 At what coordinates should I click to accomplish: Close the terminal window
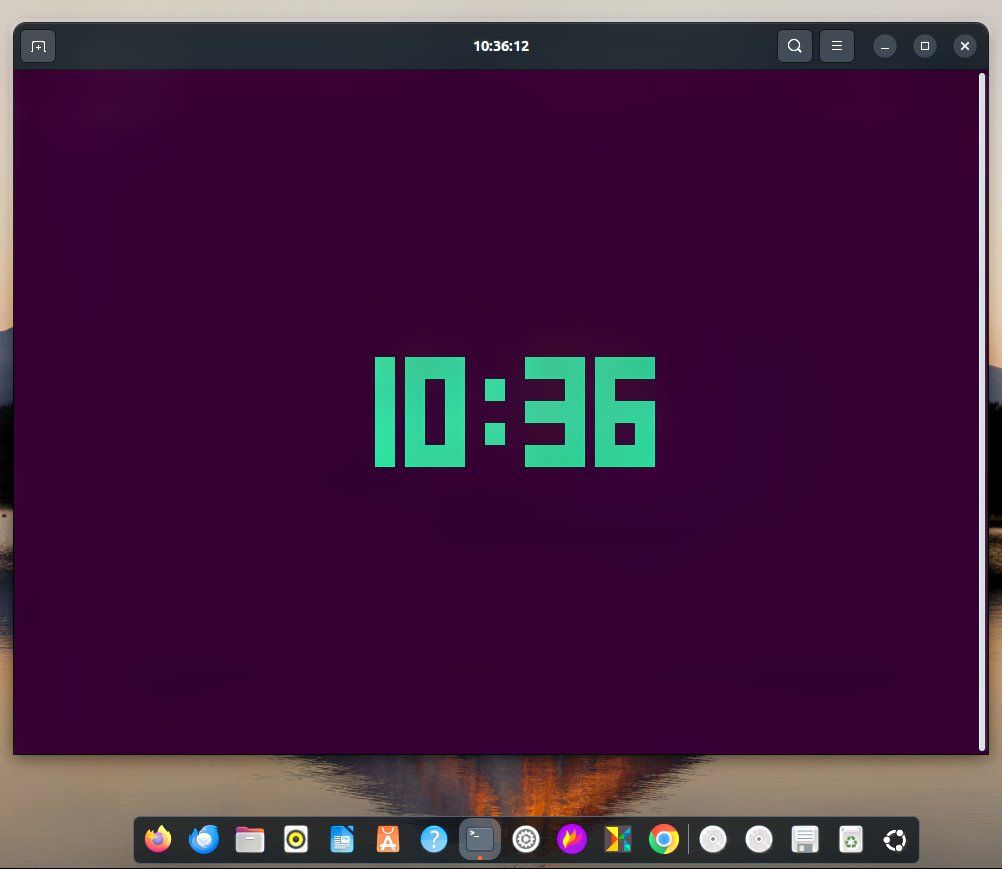point(965,46)
